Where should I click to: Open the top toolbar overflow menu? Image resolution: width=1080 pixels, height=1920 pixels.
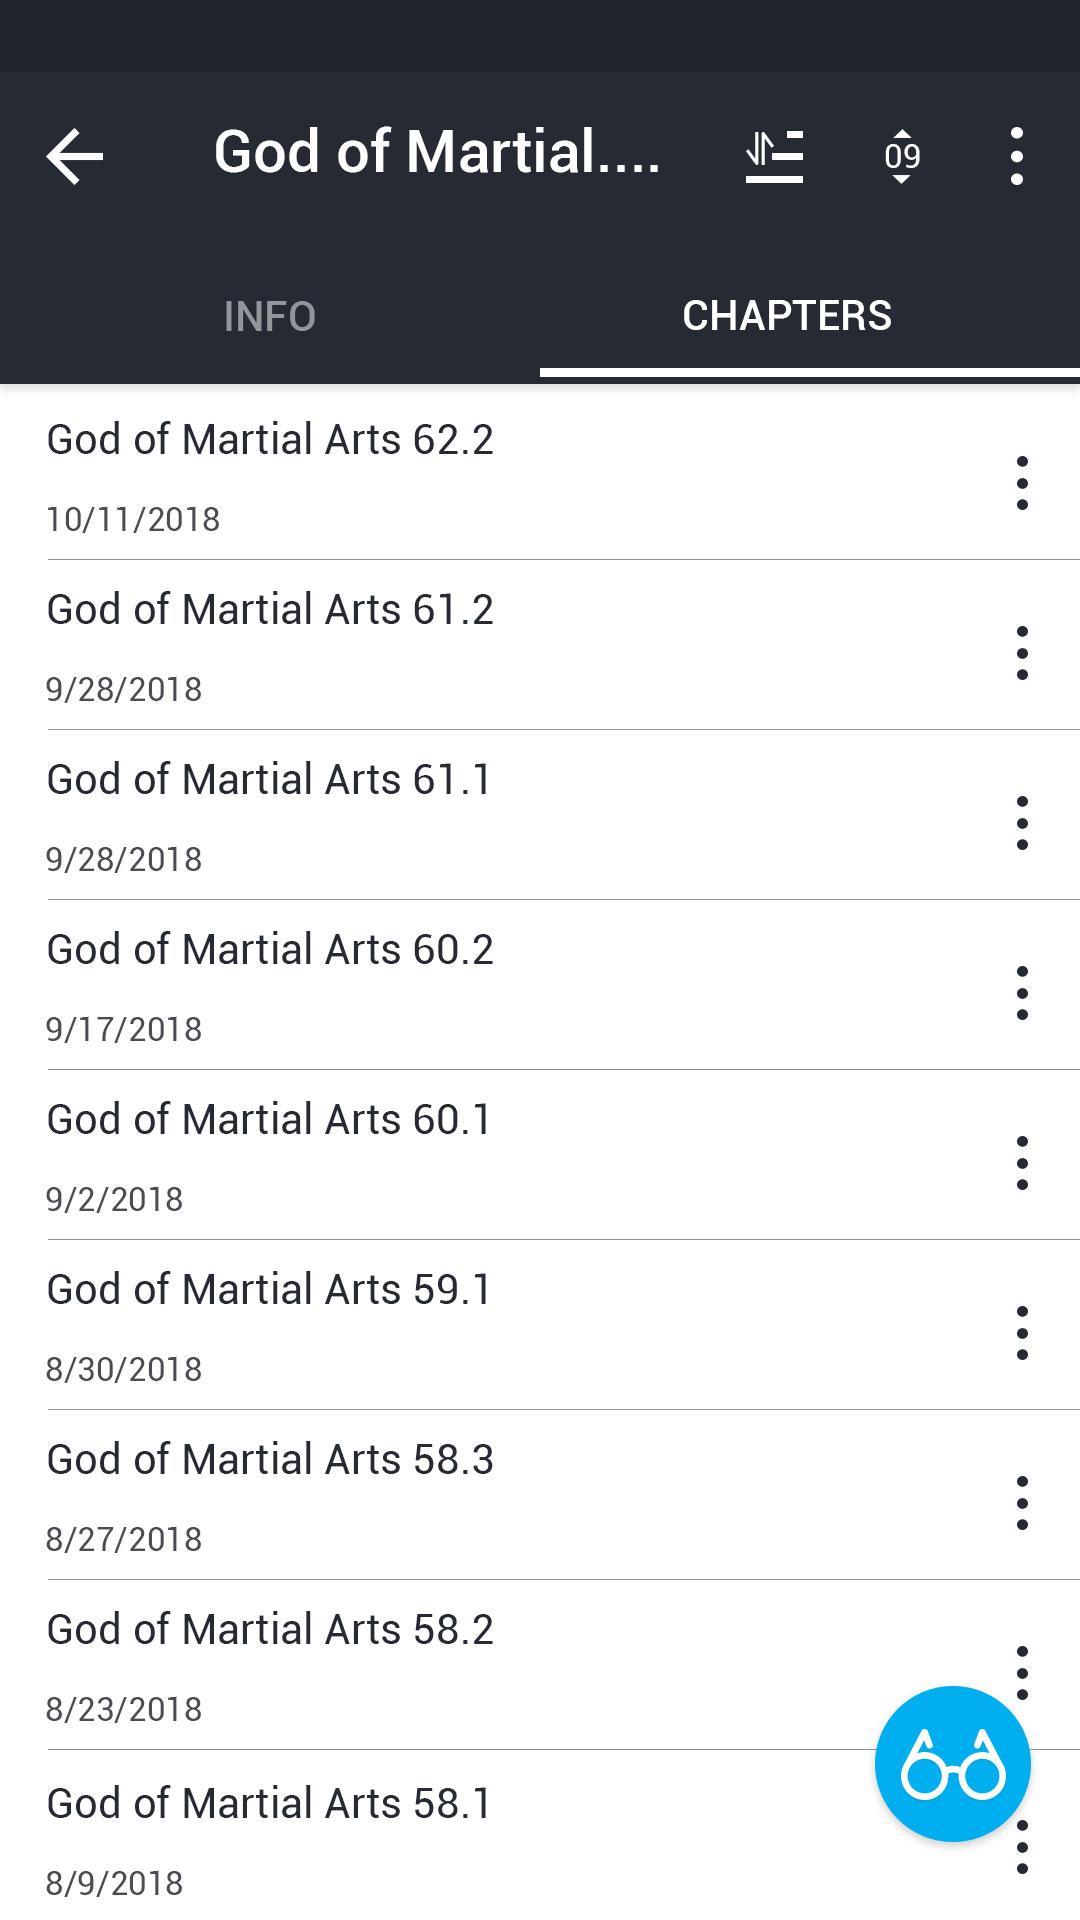tap(1017, 156)
